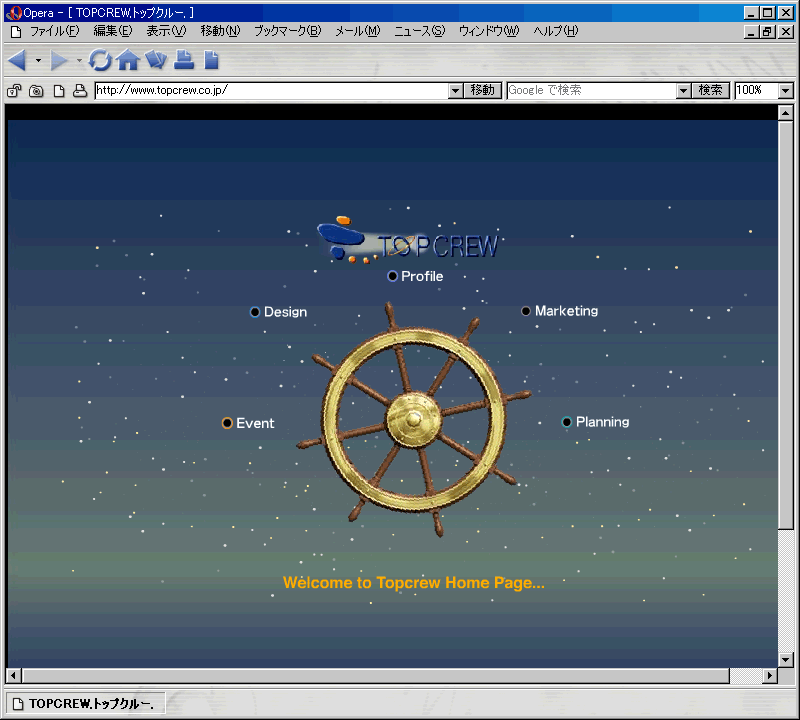Open the 移動(N) menu
The width and height of the screenshot is (800, 720).
[220, 31]
